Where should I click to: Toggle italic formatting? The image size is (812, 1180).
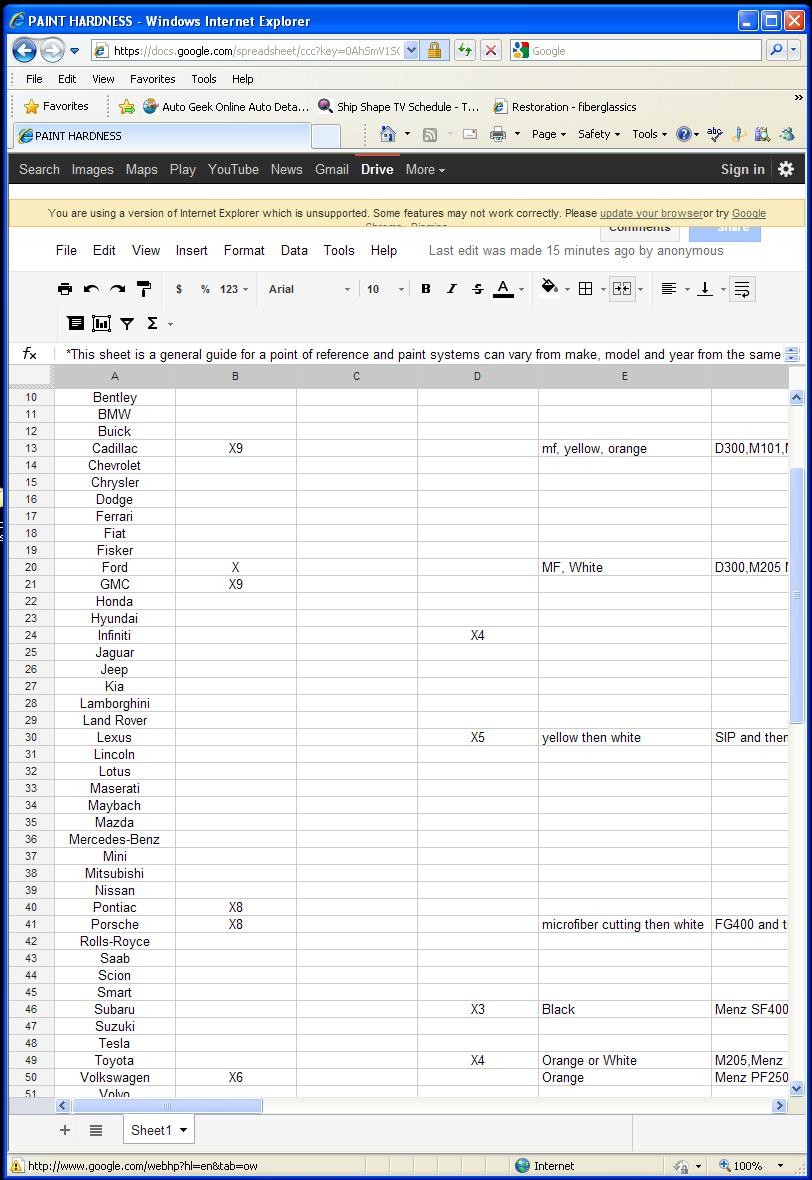(x=452, y=289)
